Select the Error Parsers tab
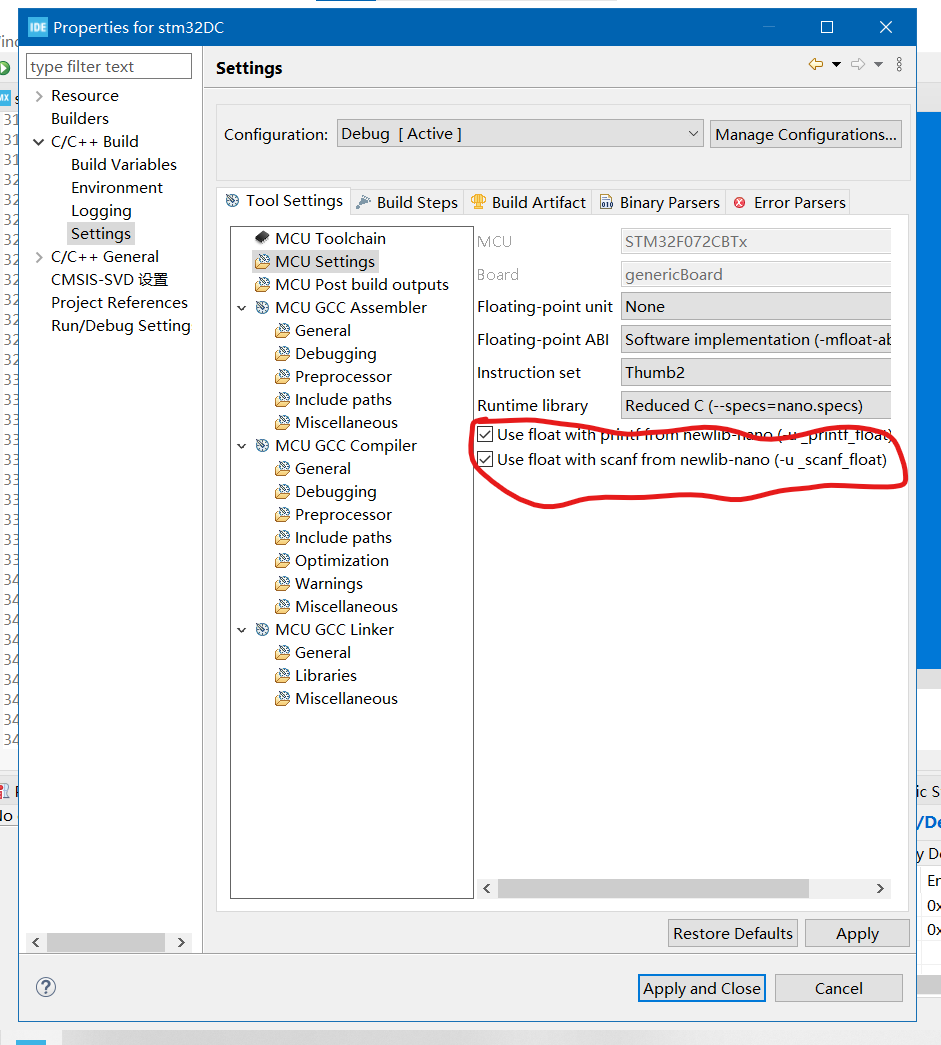The width and height of the screenshot is (941, 1045). click(x=789, y=203)
